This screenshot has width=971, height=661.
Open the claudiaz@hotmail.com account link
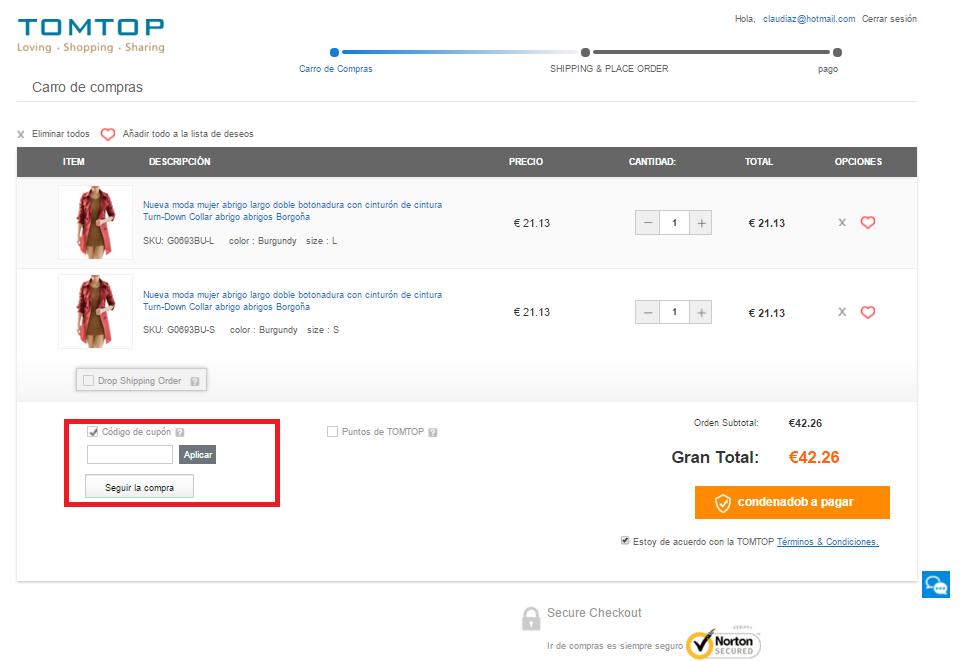coord(809,19)
